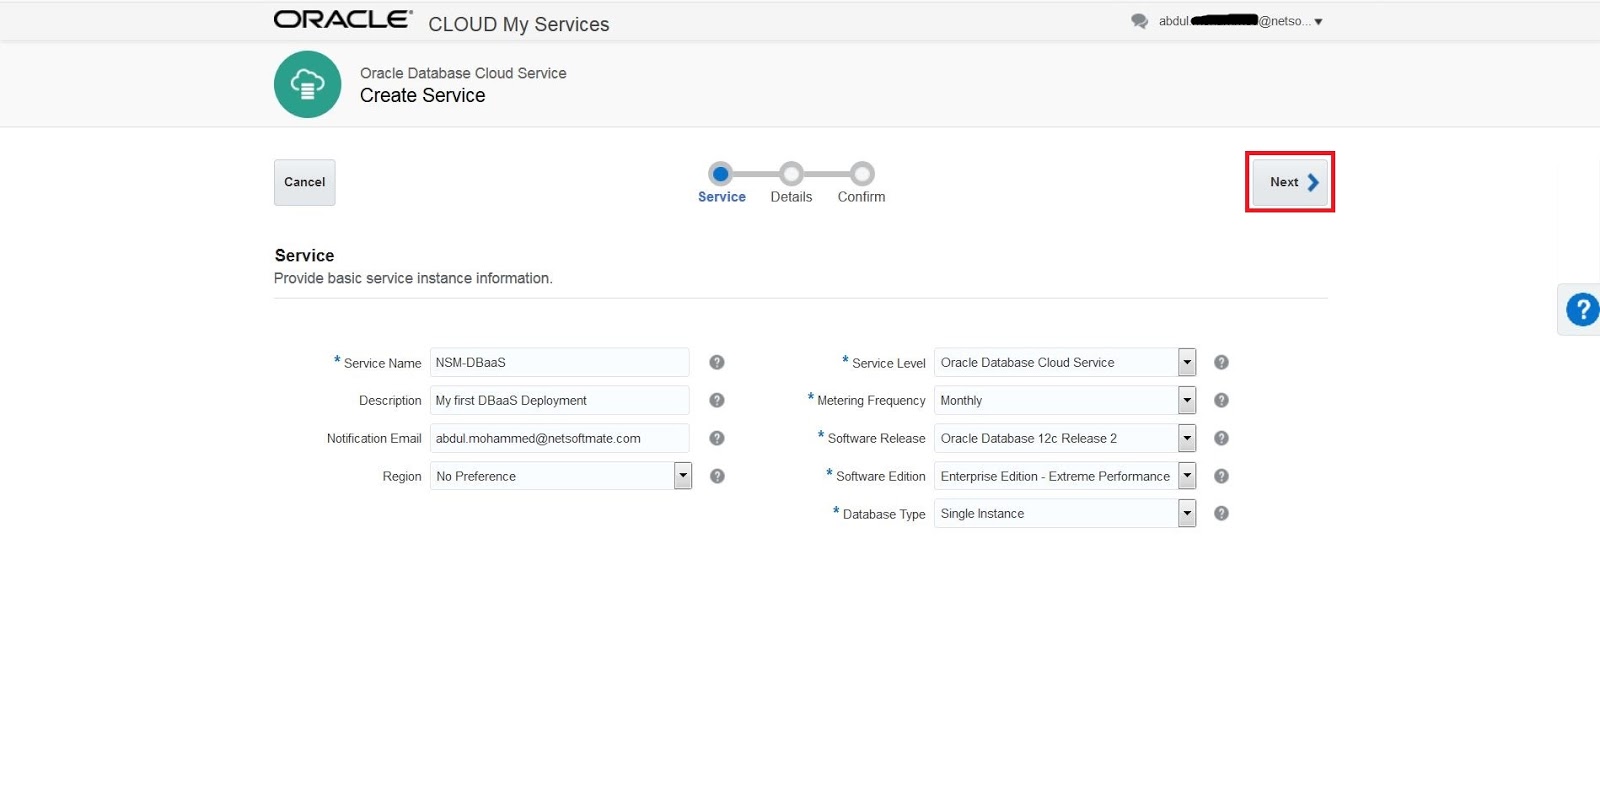Click the Service Level label

coord(888,363)
